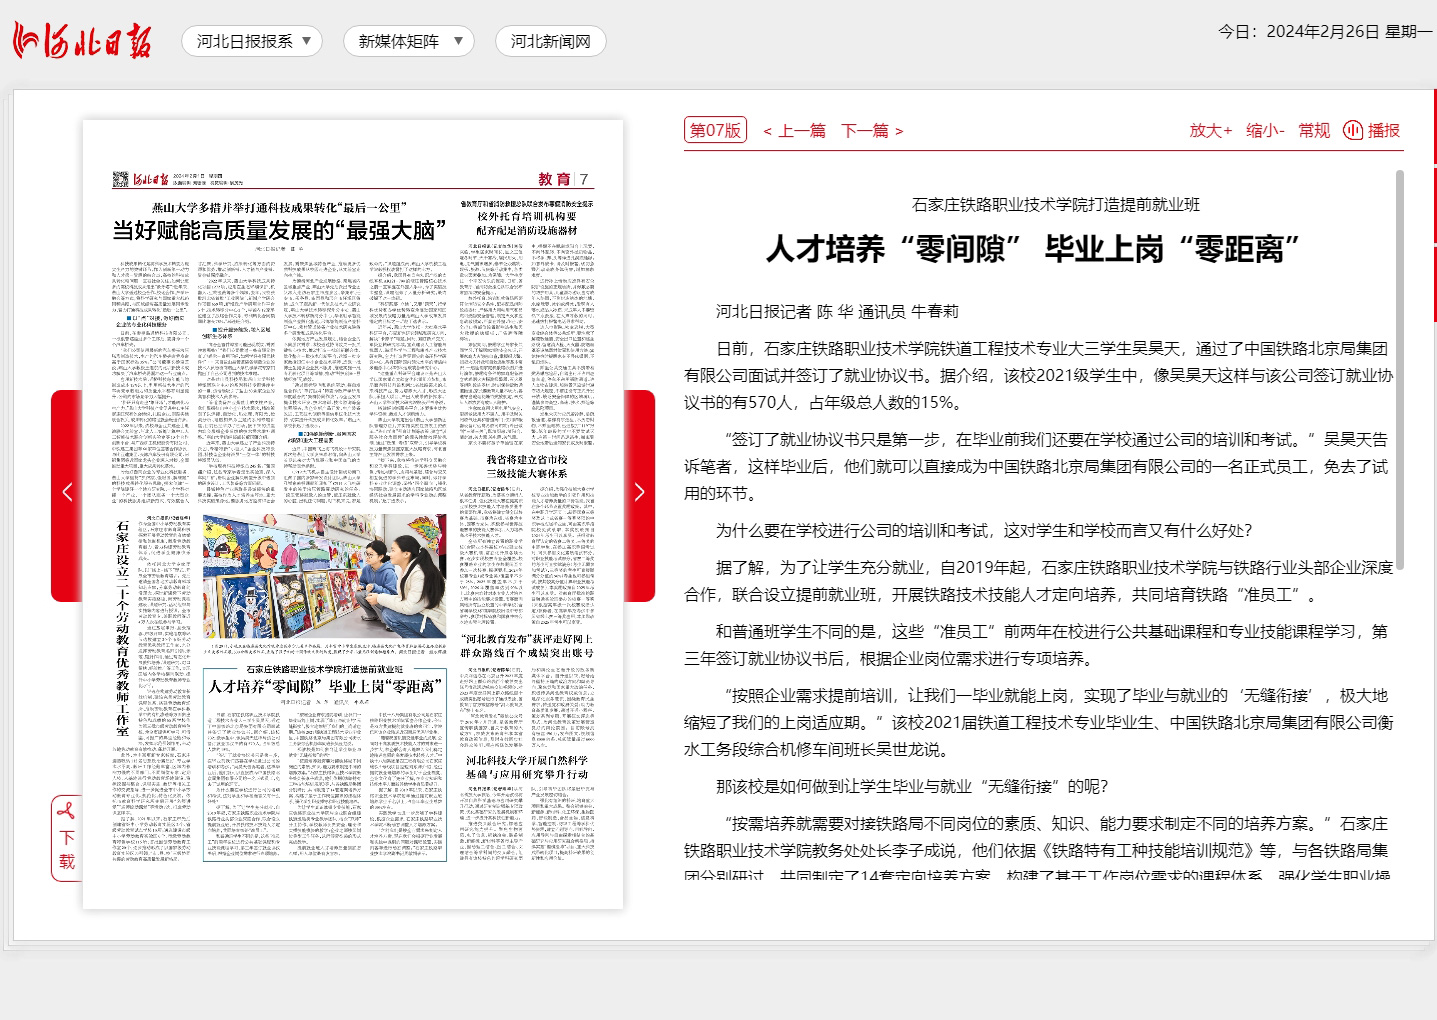1437x1020 pixels.
Task: Play article audio with 播报 icon
Action: pyautogui.click(x=1371, y=130)
